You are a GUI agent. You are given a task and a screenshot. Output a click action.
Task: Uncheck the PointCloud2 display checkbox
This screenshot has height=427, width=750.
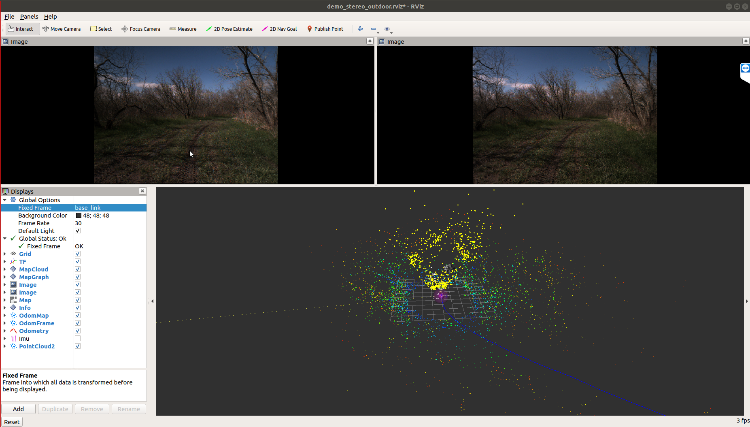coord(78,346)
